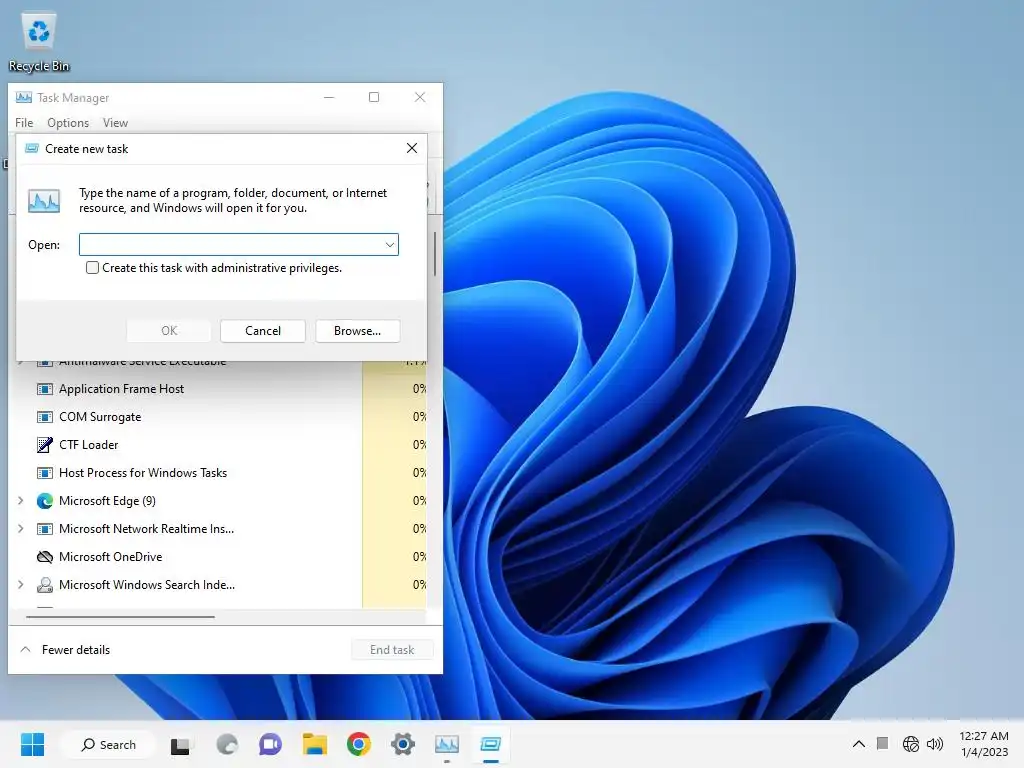Open File Explorer from the taskbar
Viewport: 1024px width, 768px height.
click(x=315, y=744)
